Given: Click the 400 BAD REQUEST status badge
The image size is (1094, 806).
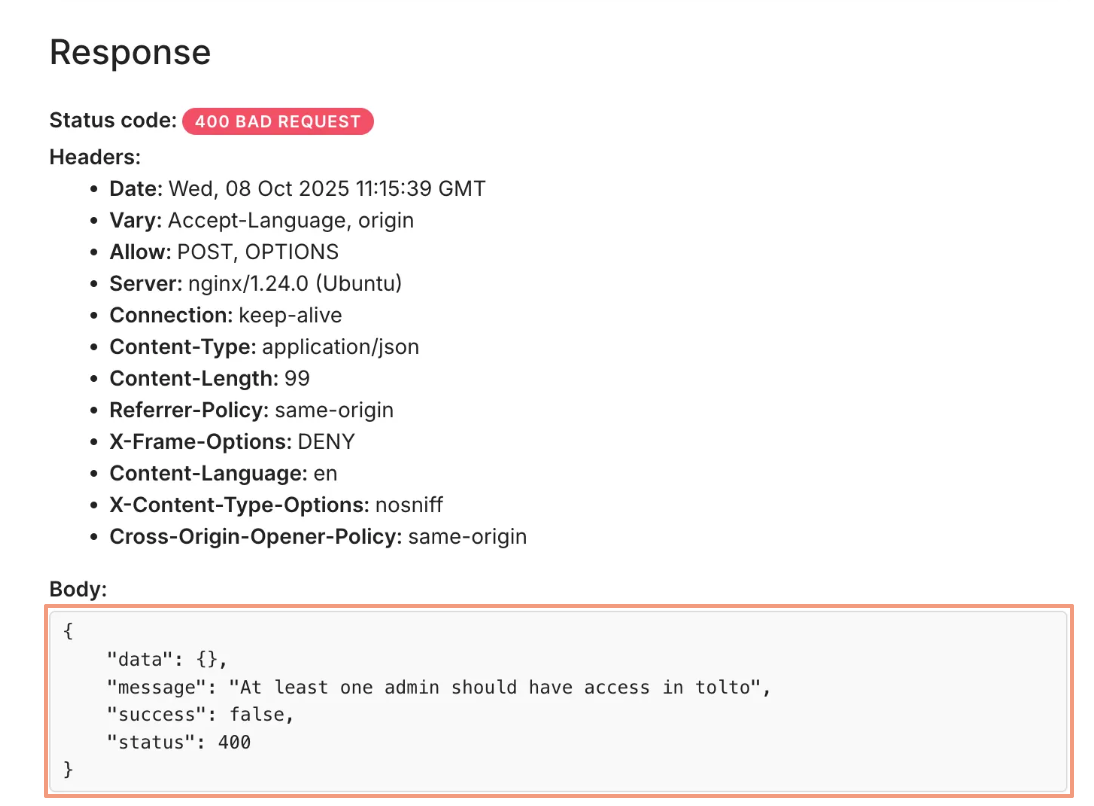Looking at the screenshot, I should point(277,122).
